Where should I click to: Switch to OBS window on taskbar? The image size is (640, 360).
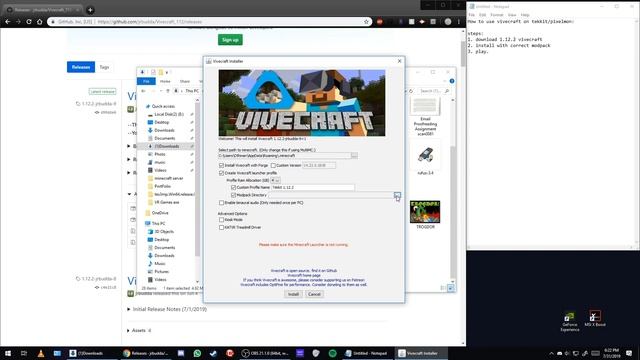[x=264, y=353]
